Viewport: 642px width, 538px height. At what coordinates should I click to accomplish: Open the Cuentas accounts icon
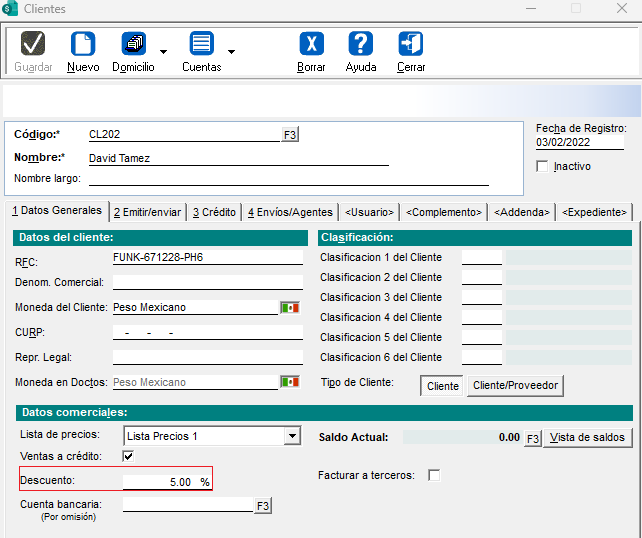[201, 45]
